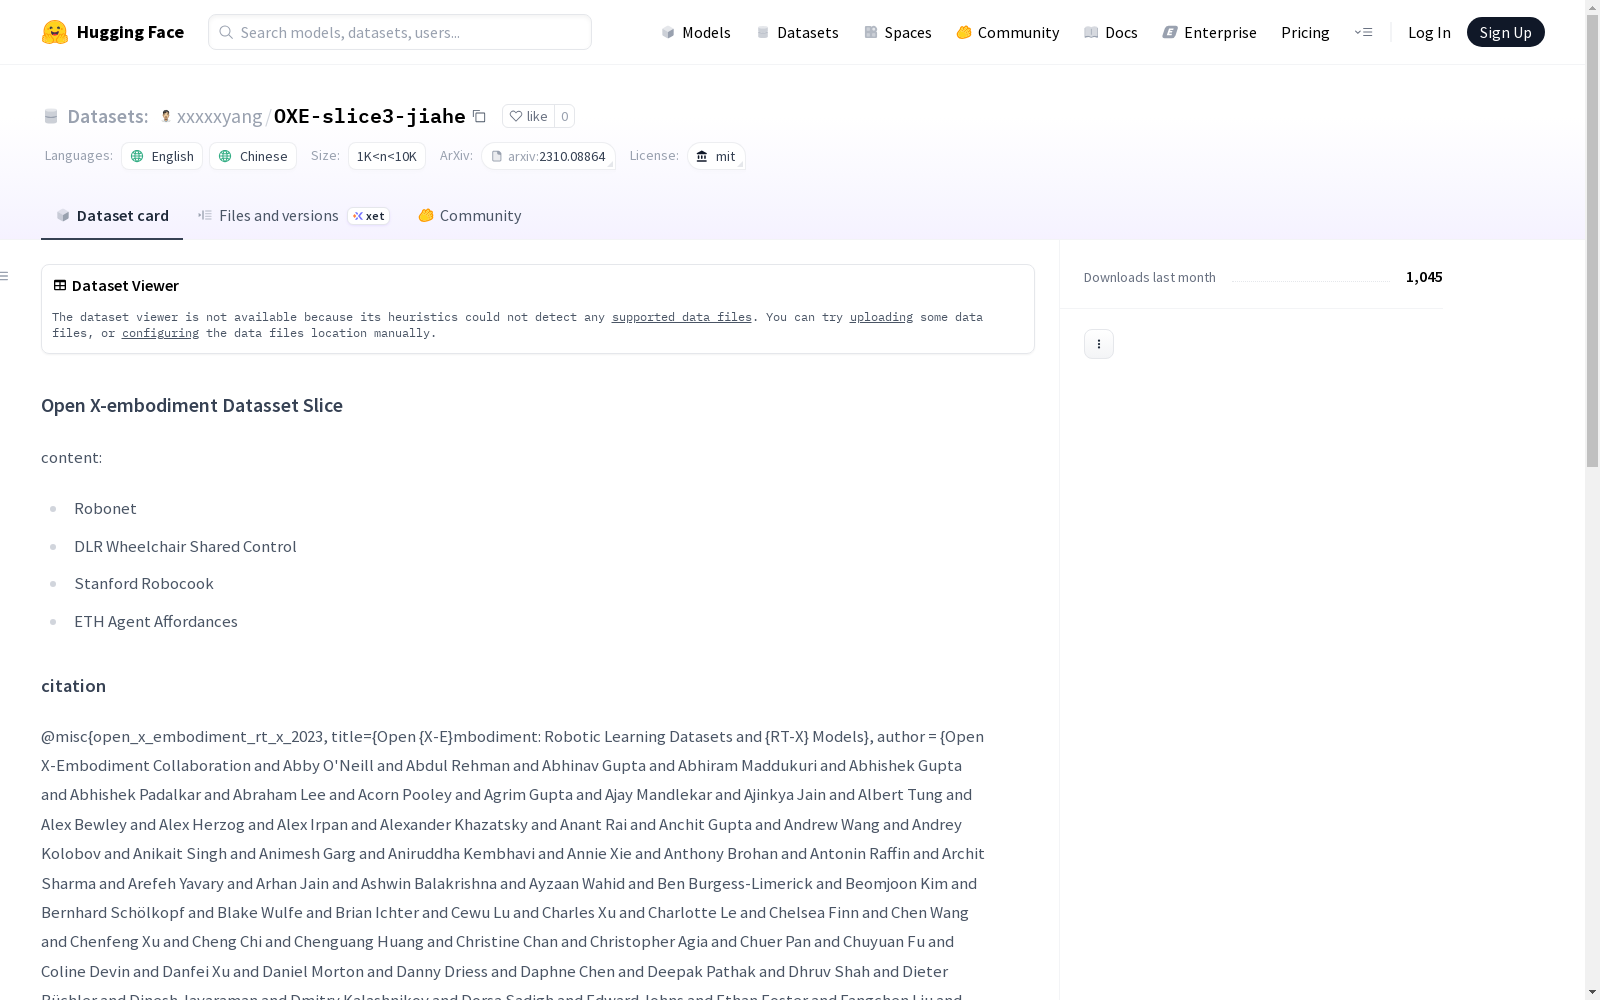Like this dataset
This screenshot has height=1000, width=1600.
[x=528, y=116]
